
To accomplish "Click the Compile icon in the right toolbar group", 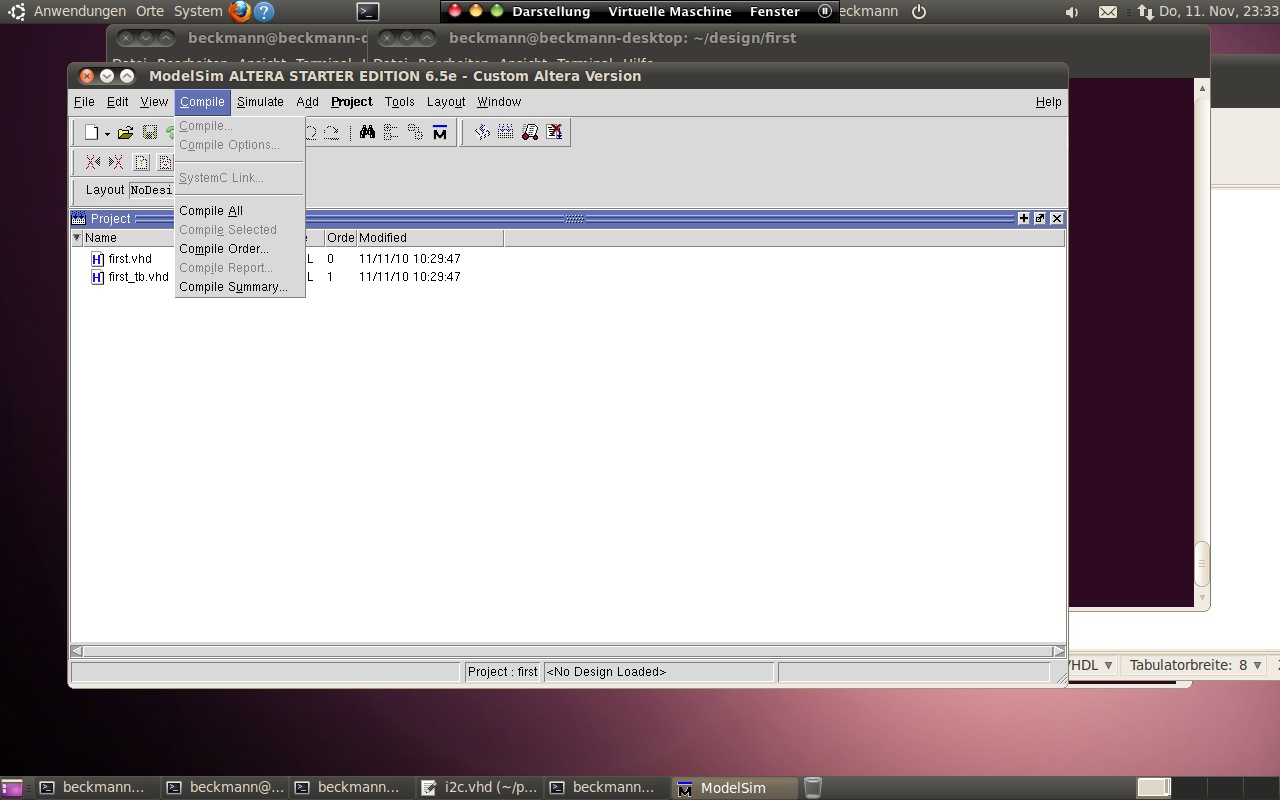I will tap(482, 132).
